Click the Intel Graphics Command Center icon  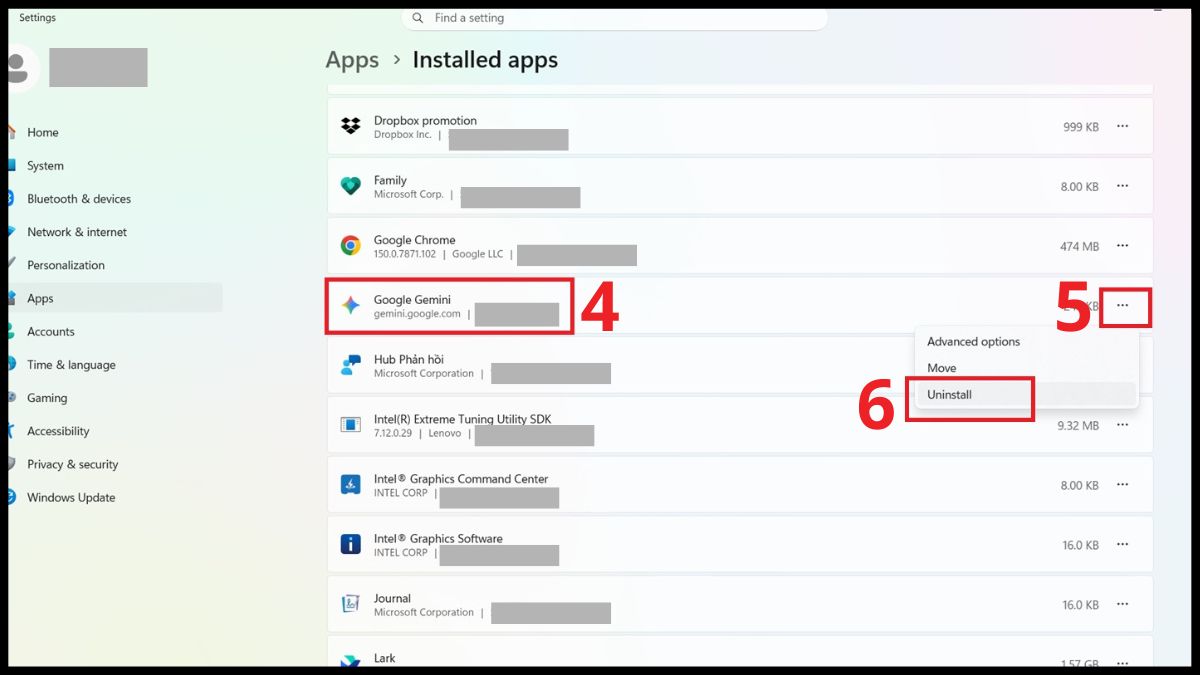tap(350, 485)
